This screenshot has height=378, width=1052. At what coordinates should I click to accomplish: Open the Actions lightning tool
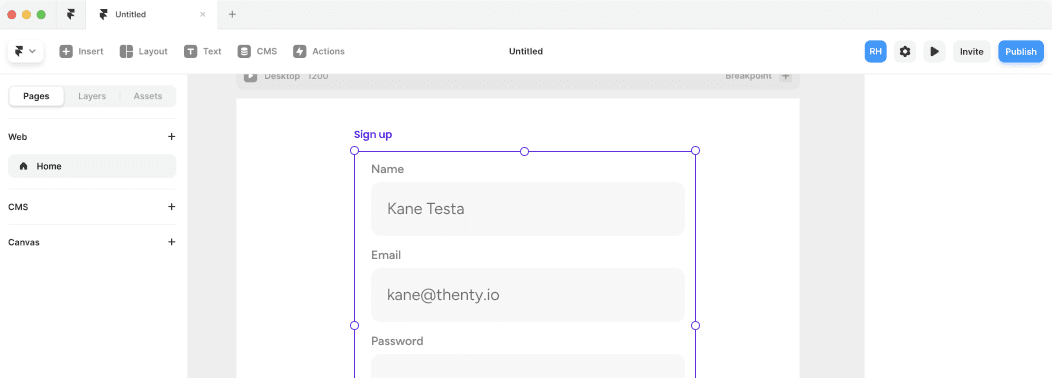[x=319, y=52]
